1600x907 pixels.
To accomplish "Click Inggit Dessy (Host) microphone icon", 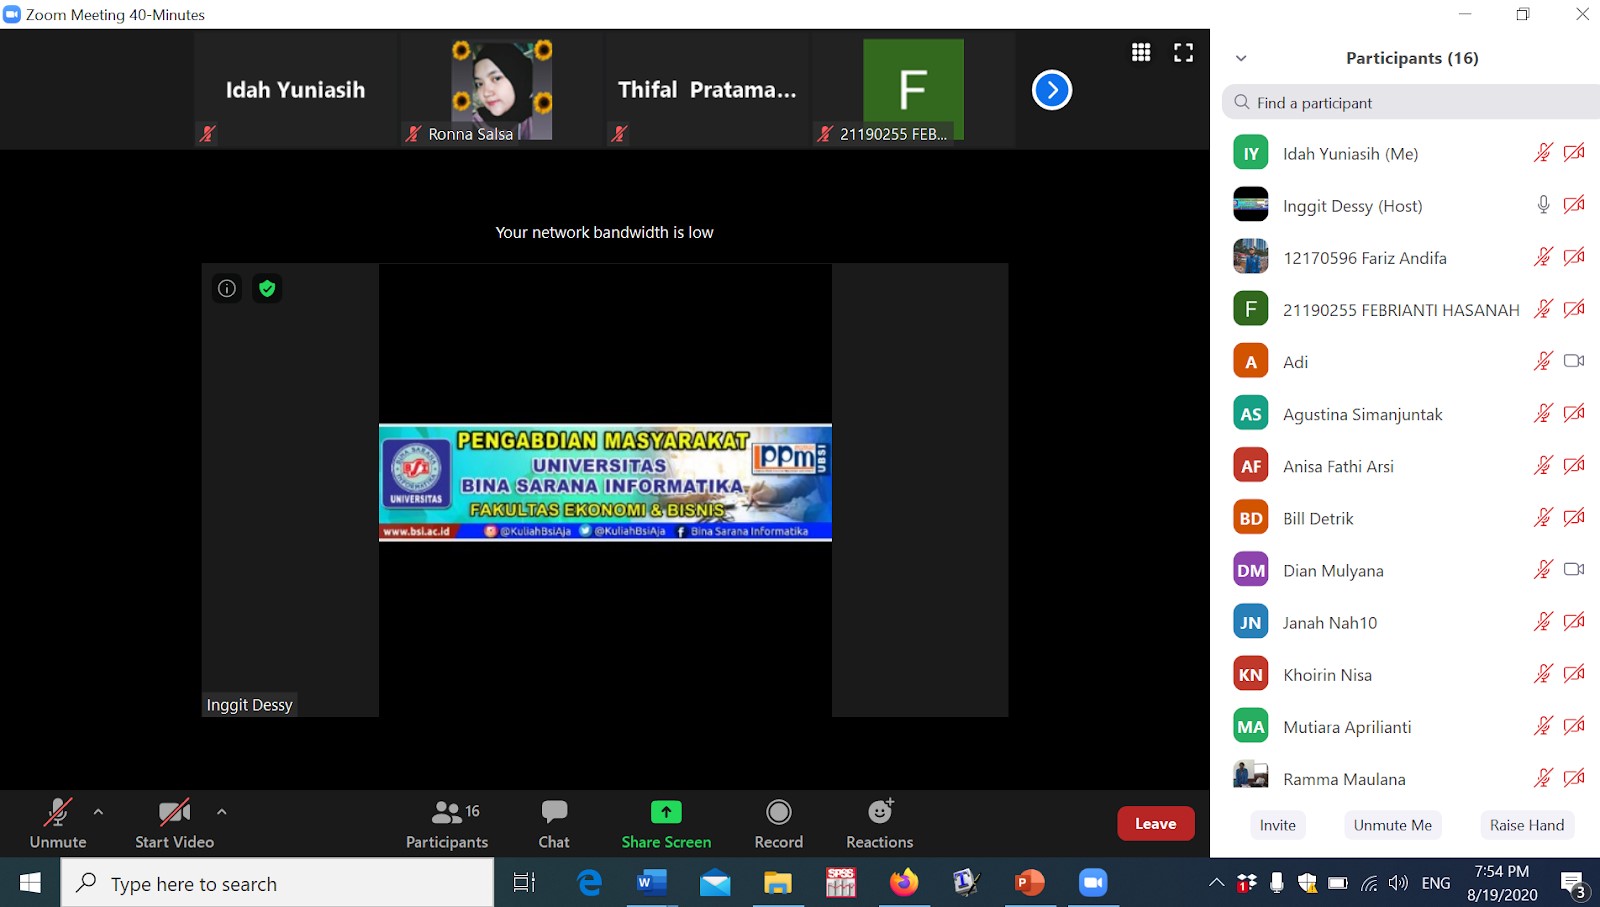I will 1543,205.
